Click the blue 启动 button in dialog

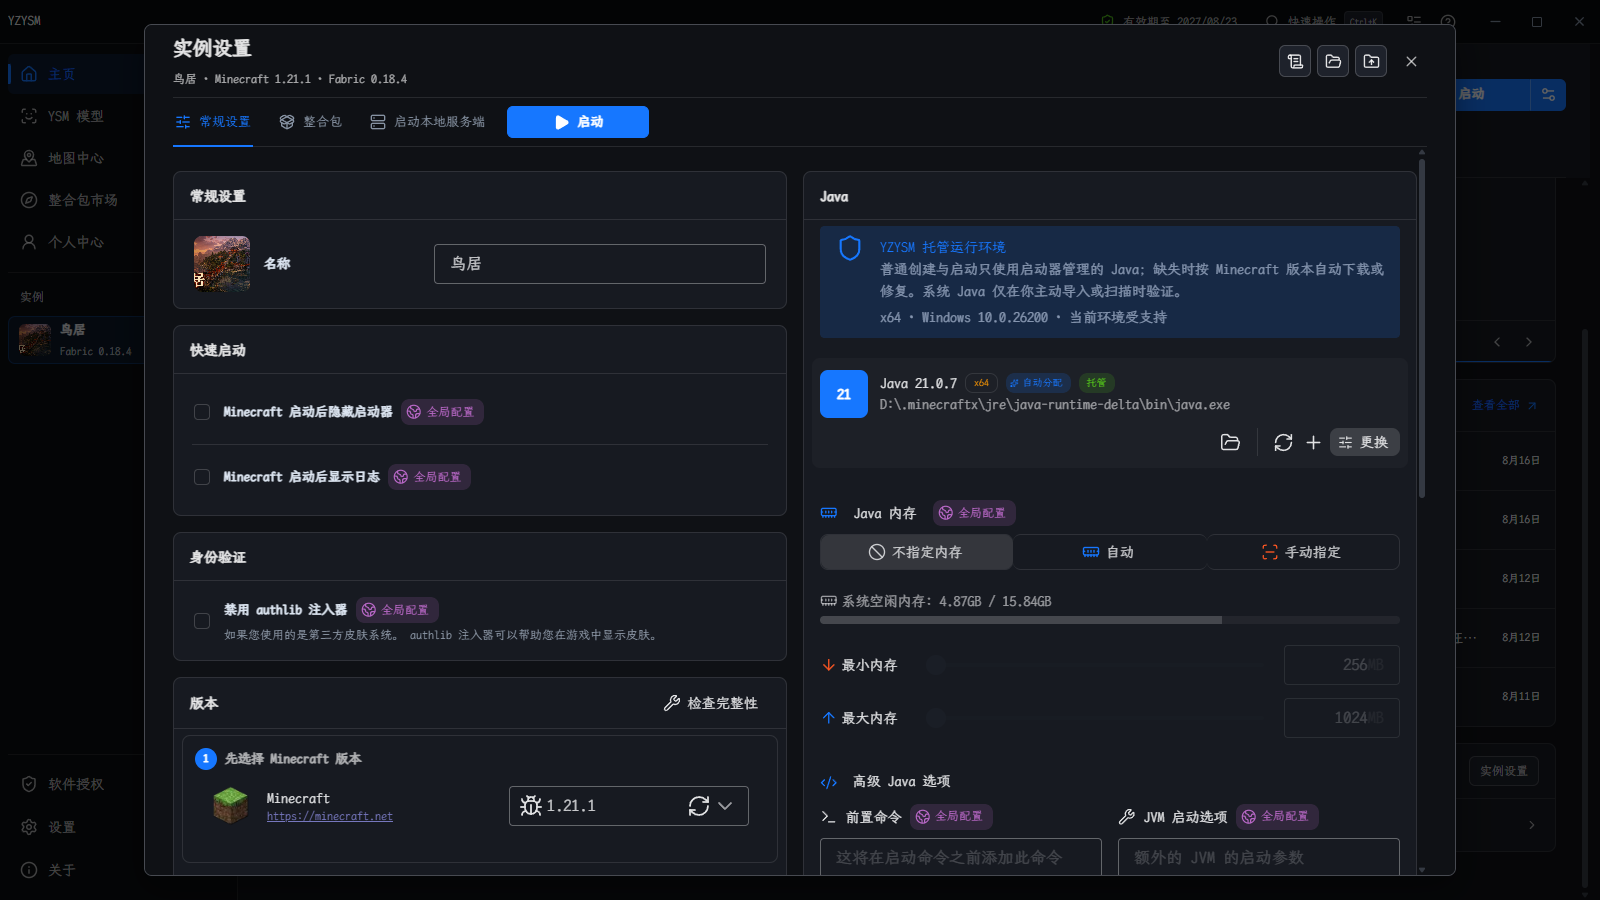[578, 122]
